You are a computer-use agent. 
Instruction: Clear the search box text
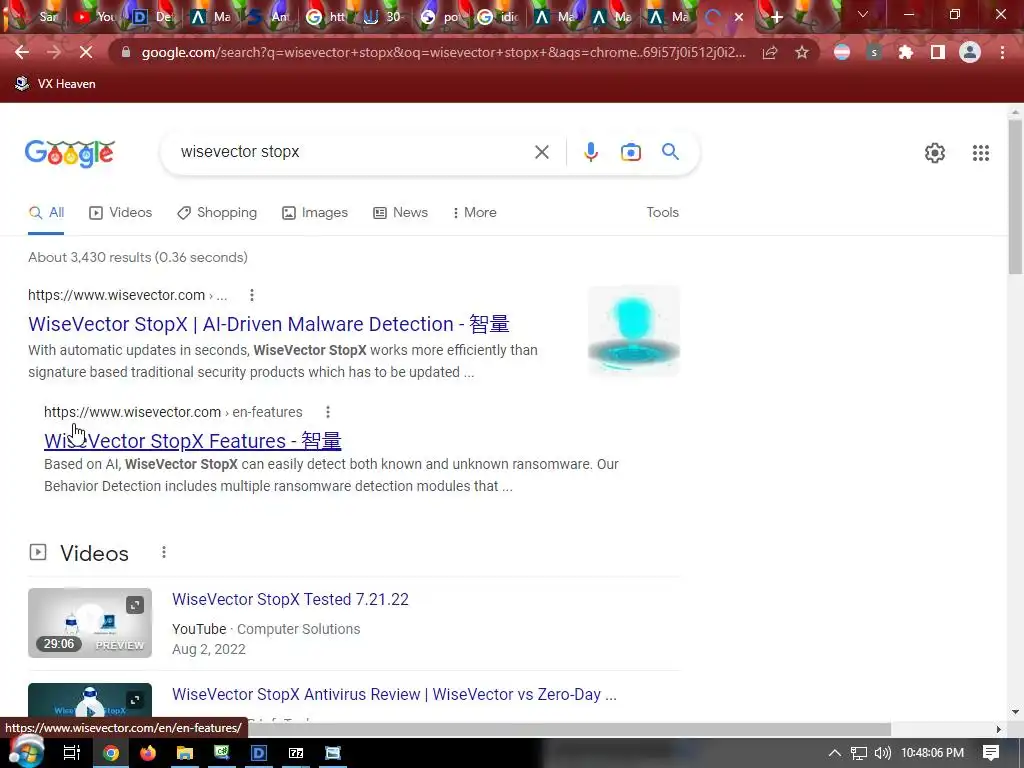coord(541,152)
